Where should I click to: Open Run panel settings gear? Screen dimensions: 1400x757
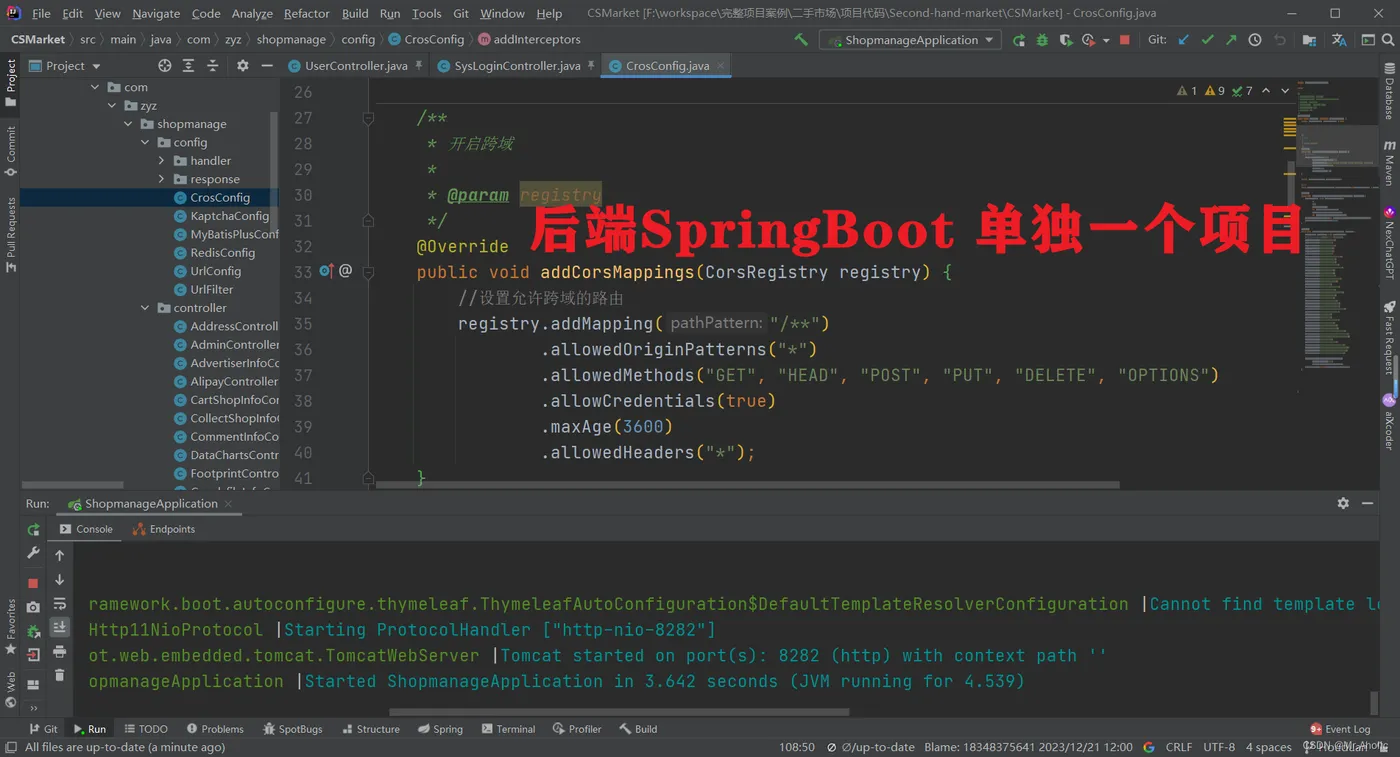click(1343, 503)
